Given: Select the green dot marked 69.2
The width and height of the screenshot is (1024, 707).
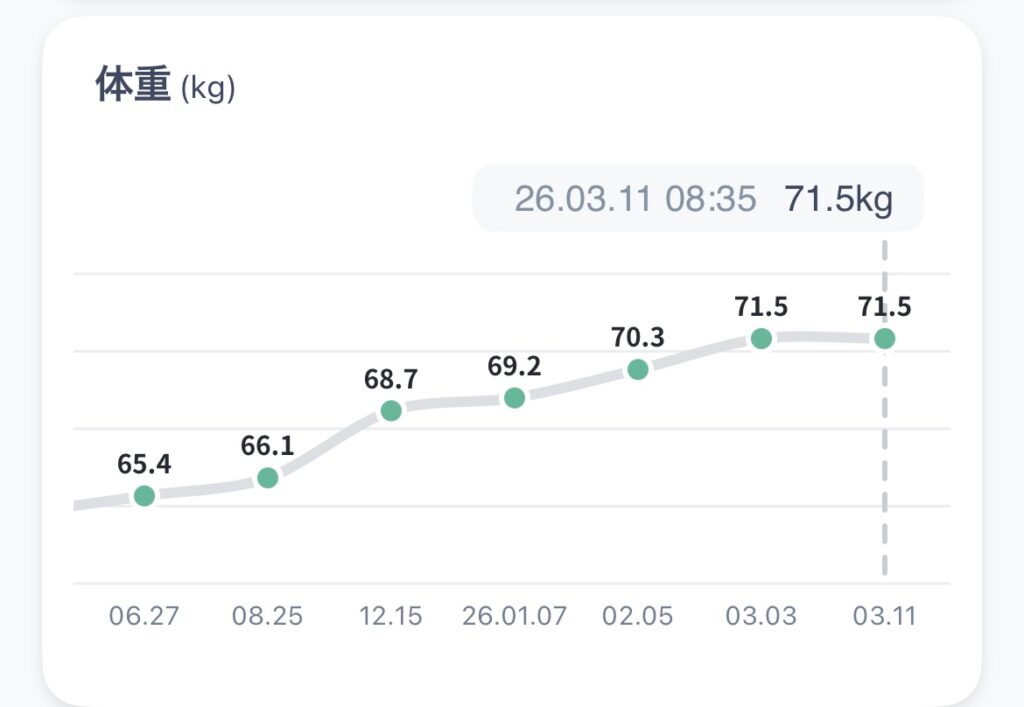Looking at the screenshot, I should [x=514, y=398].
